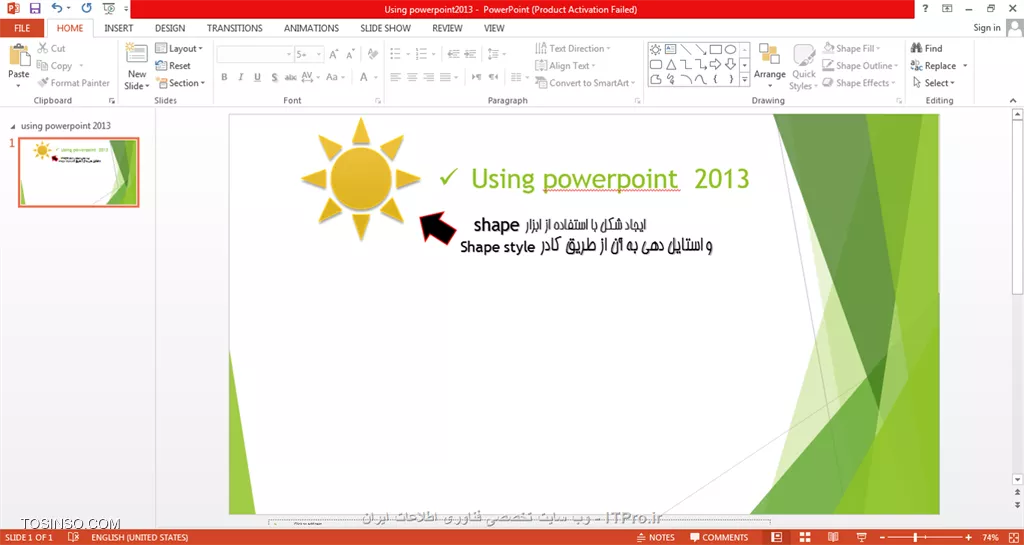
Task: Toggle Underline formatting
Action: pos(257,77)
